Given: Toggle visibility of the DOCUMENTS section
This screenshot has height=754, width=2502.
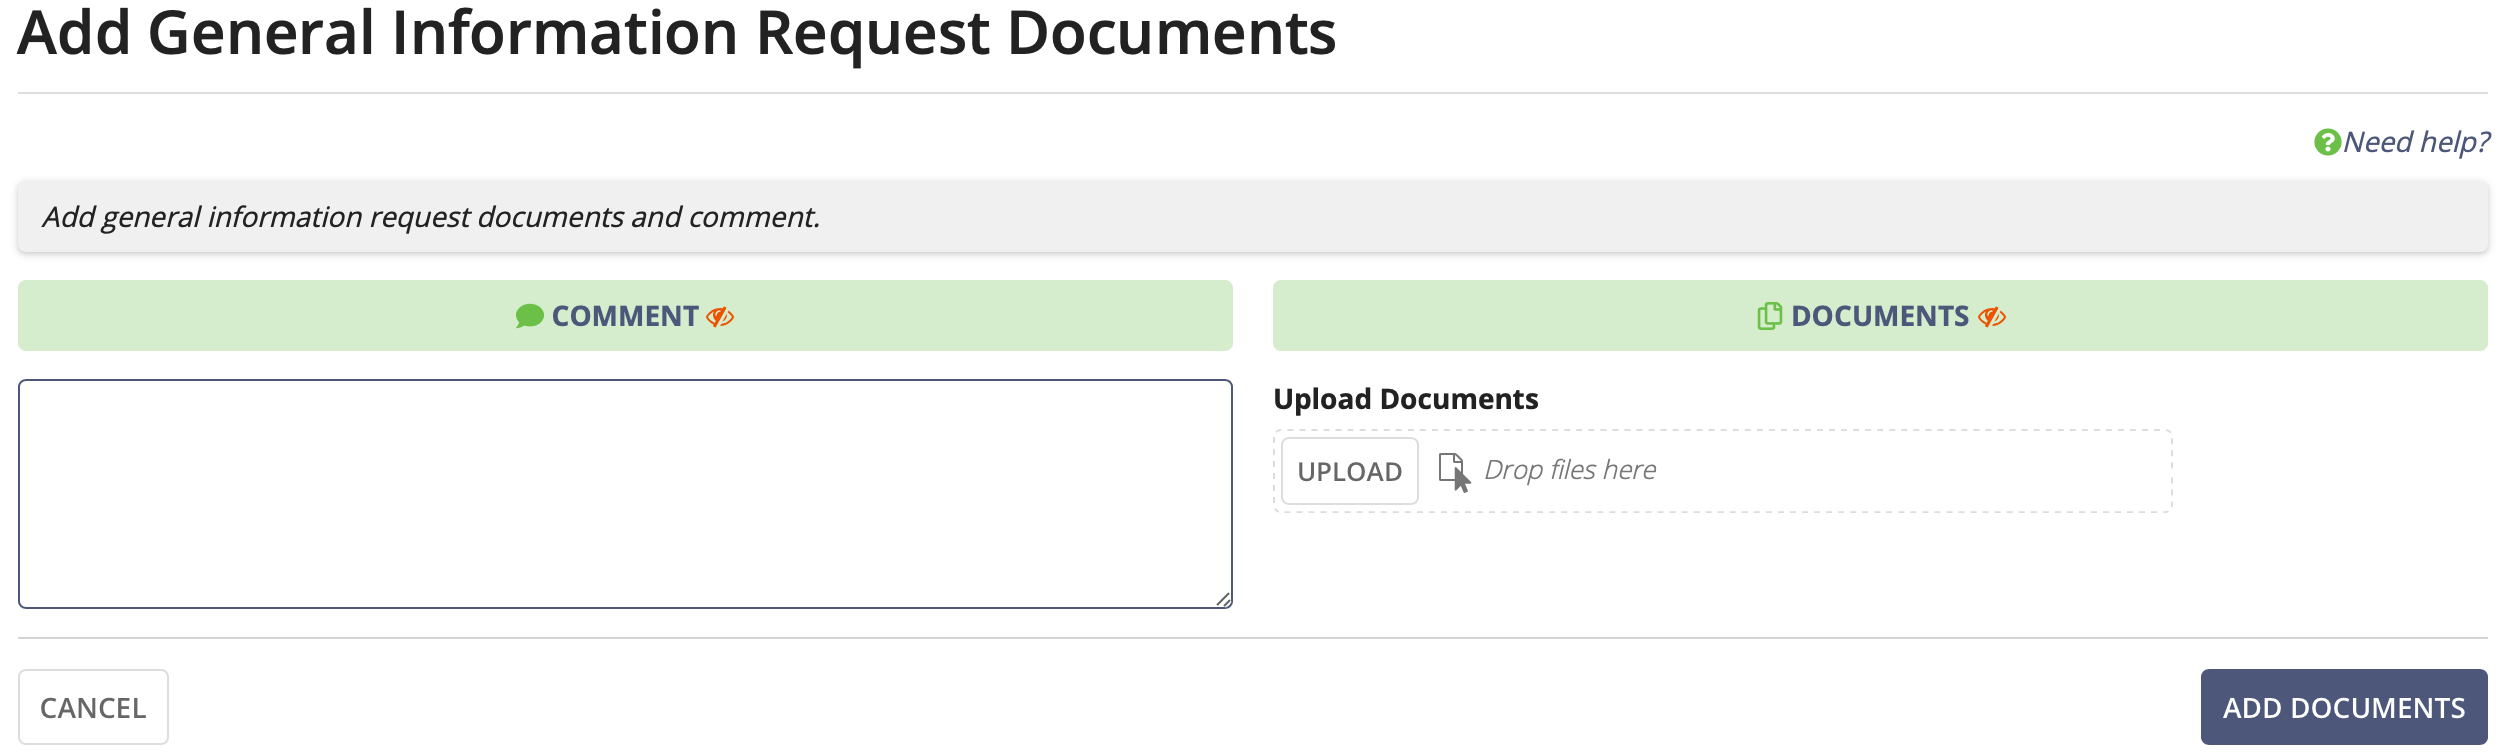Looking at the screenshot, I should (1991, 316).
